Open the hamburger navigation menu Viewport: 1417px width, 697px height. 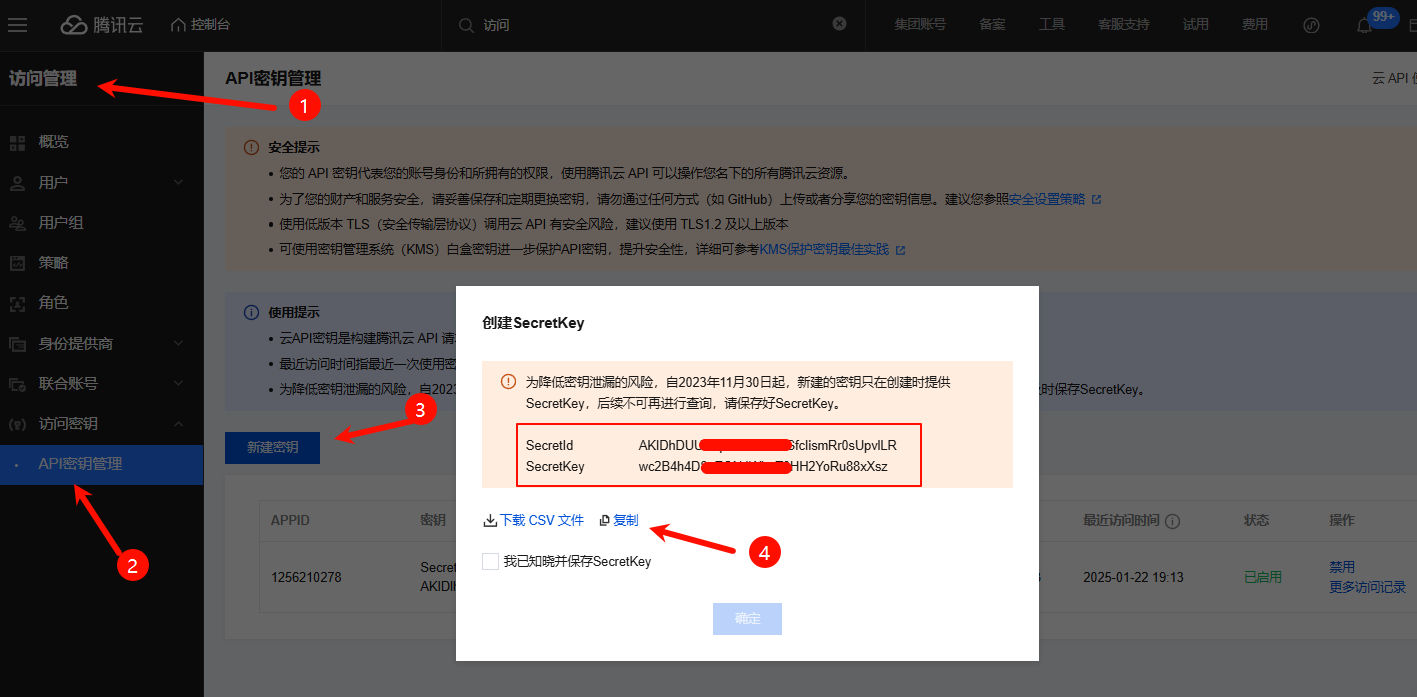[17, 24]
